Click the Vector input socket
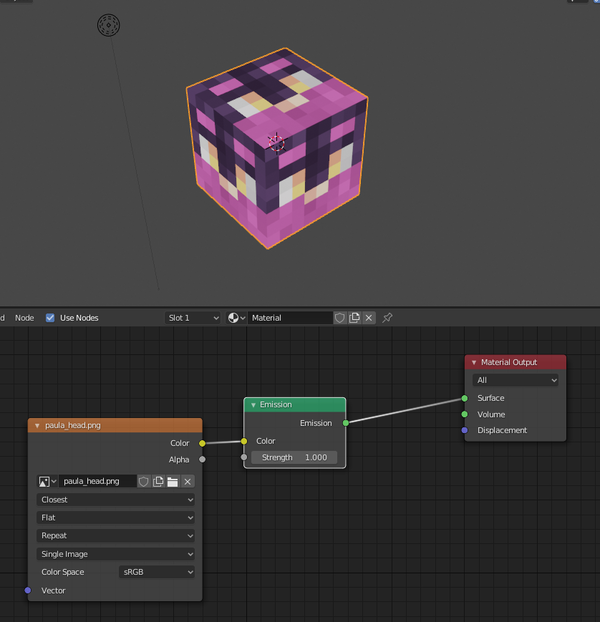 [x=28, y=590]
